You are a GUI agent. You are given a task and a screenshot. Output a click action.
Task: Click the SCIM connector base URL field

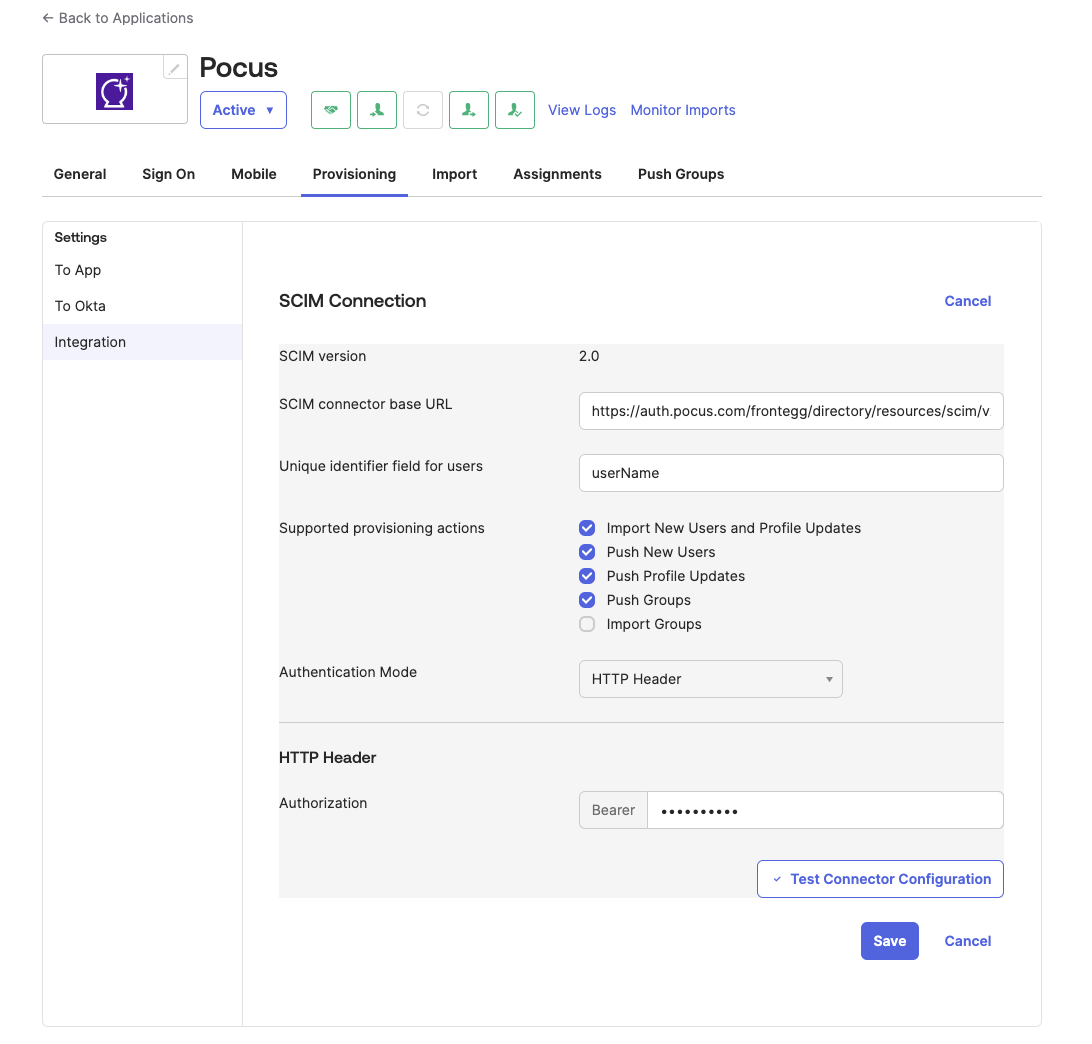coord(790,411)
